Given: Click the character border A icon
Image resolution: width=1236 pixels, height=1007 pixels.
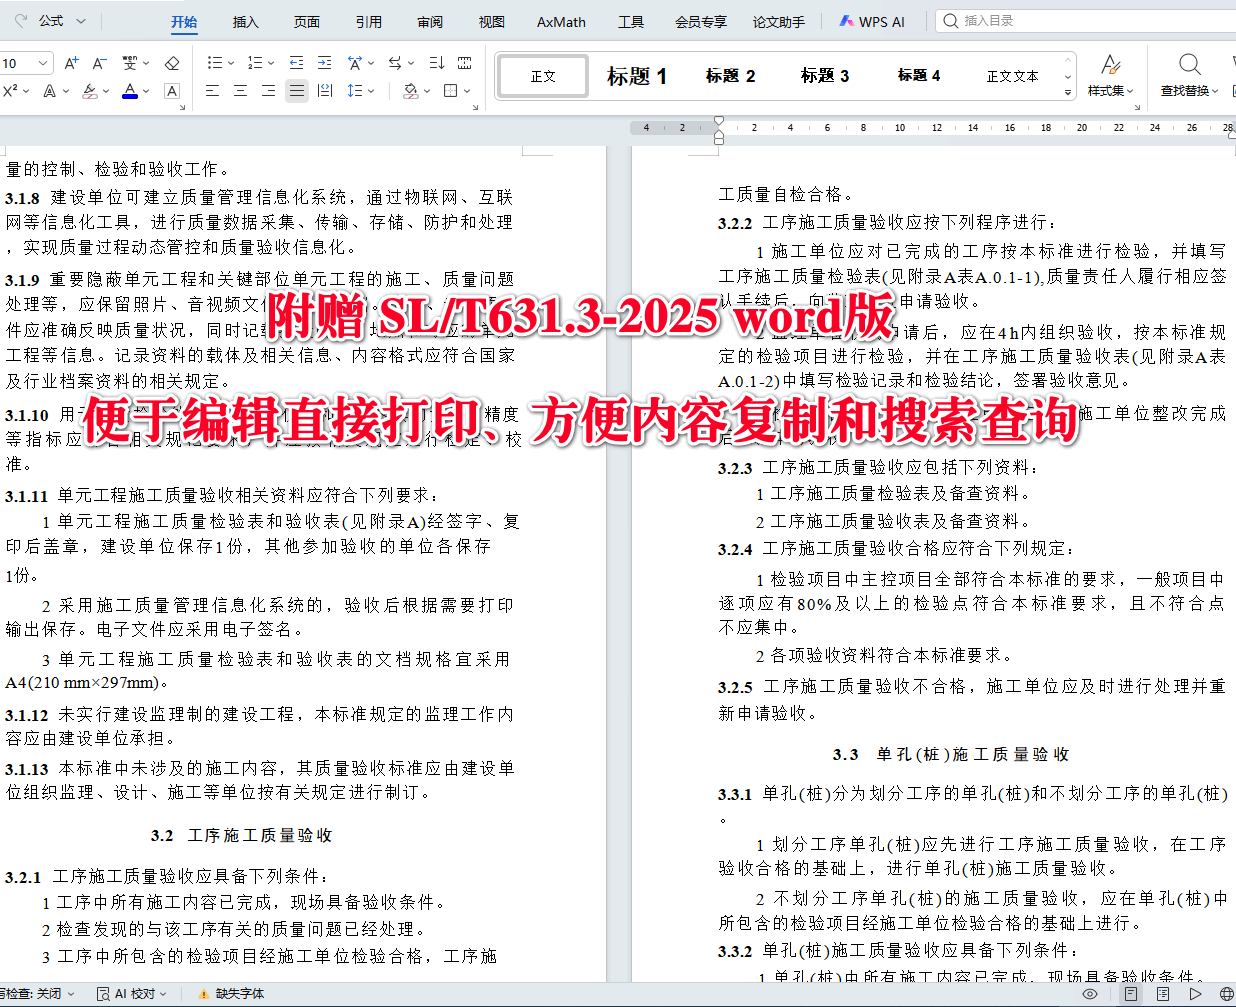Looking at the screenshot, I should [x=172, y=91].
